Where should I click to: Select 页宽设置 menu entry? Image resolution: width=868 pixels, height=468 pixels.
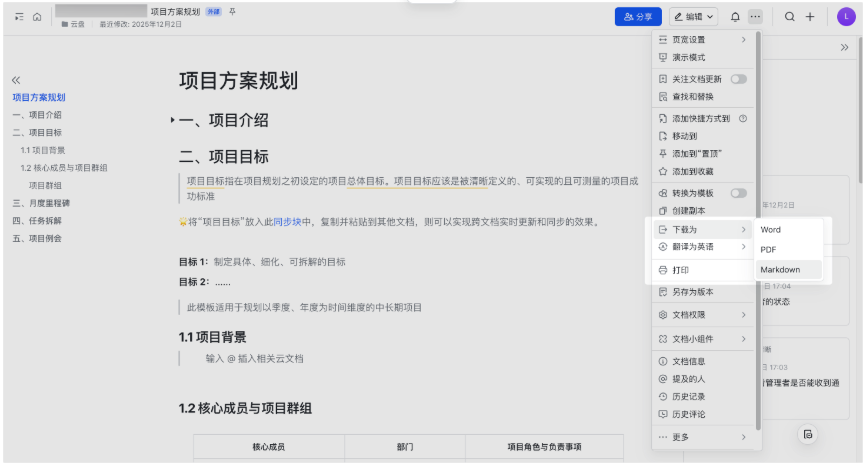(703, 39)
